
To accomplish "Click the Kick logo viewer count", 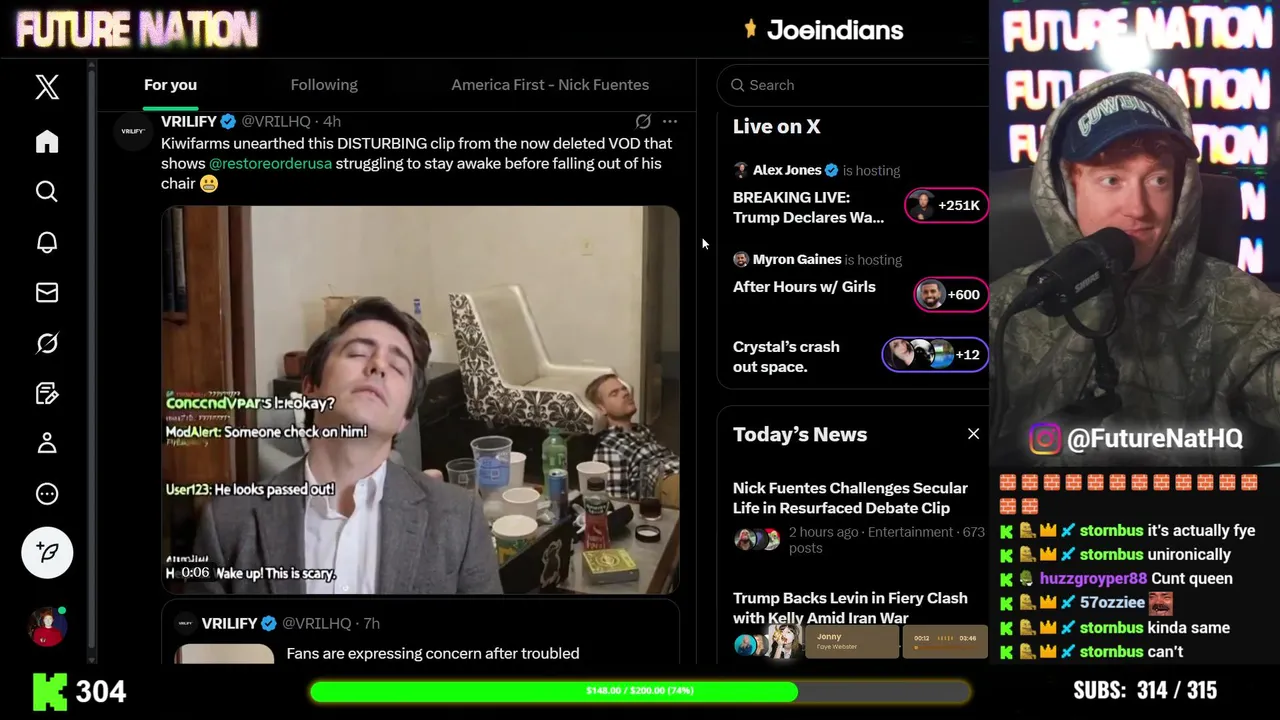I will tap(80, 691).
